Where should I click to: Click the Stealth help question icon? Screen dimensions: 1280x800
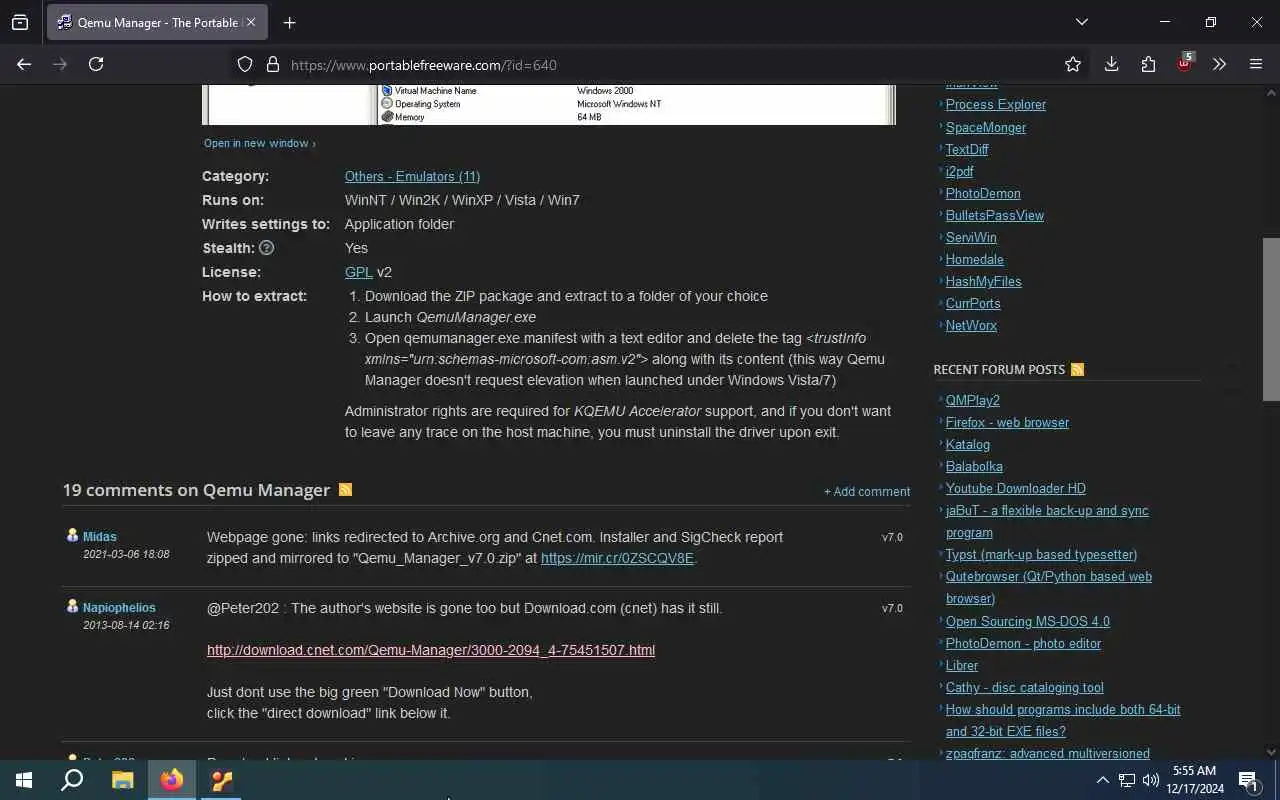pos(266,248)
